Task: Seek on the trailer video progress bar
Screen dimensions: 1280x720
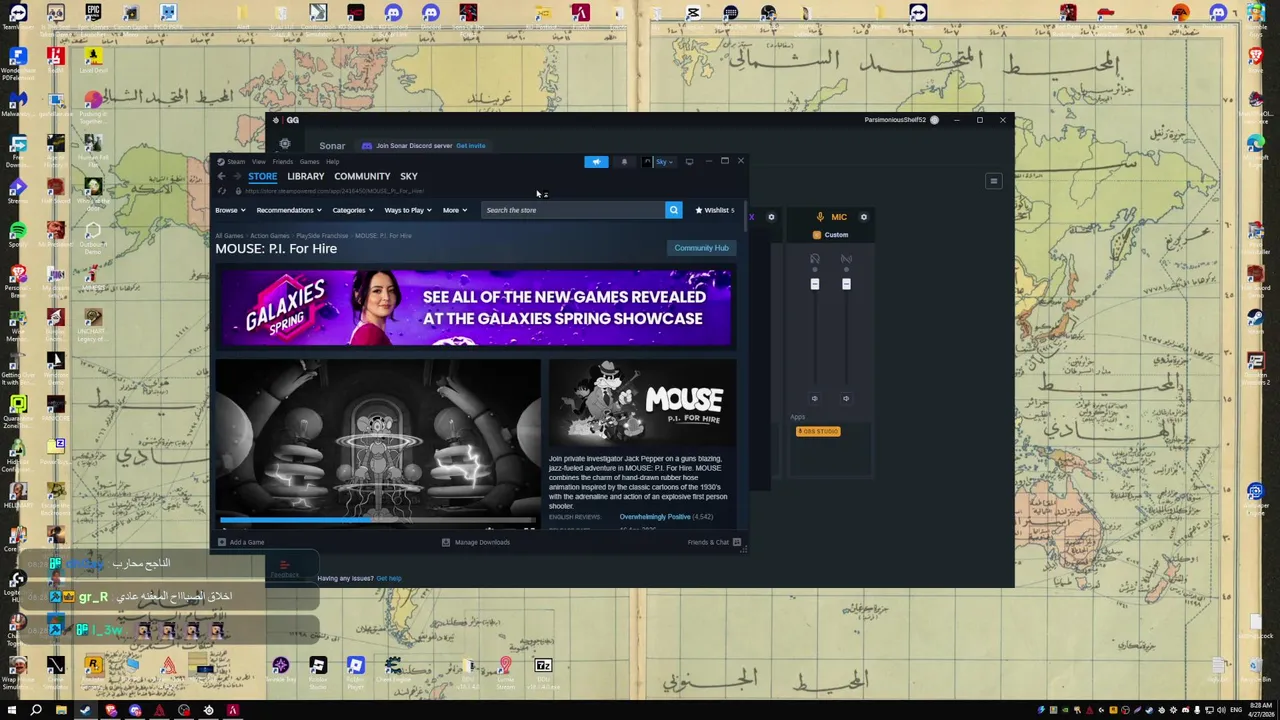Action: click(378, 520)
